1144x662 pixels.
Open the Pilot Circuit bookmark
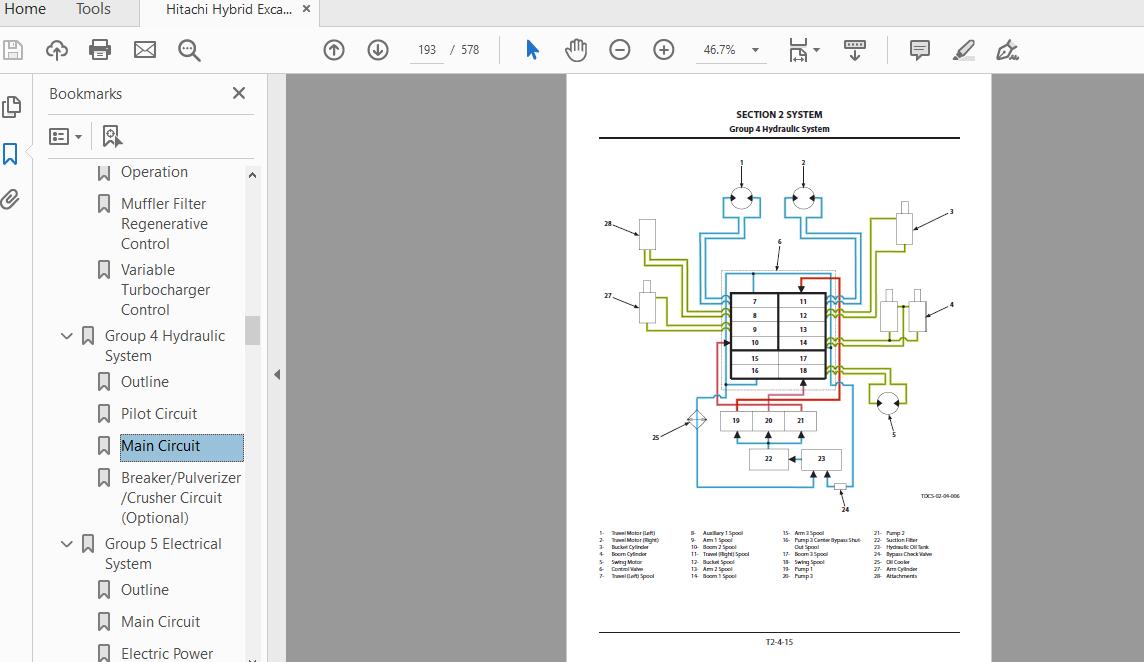pos(159,414)
